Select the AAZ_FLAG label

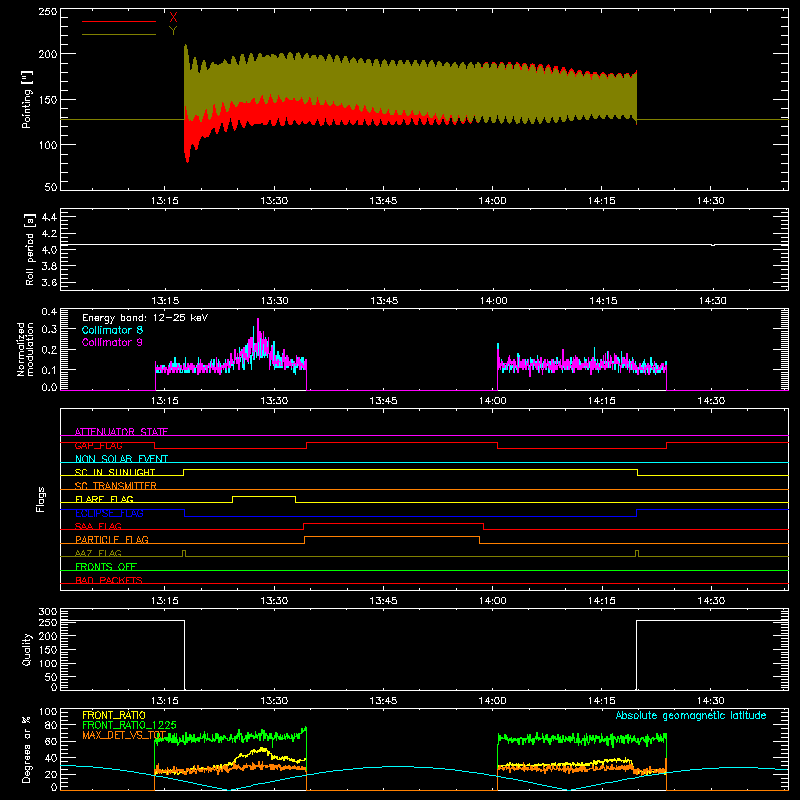98,553
